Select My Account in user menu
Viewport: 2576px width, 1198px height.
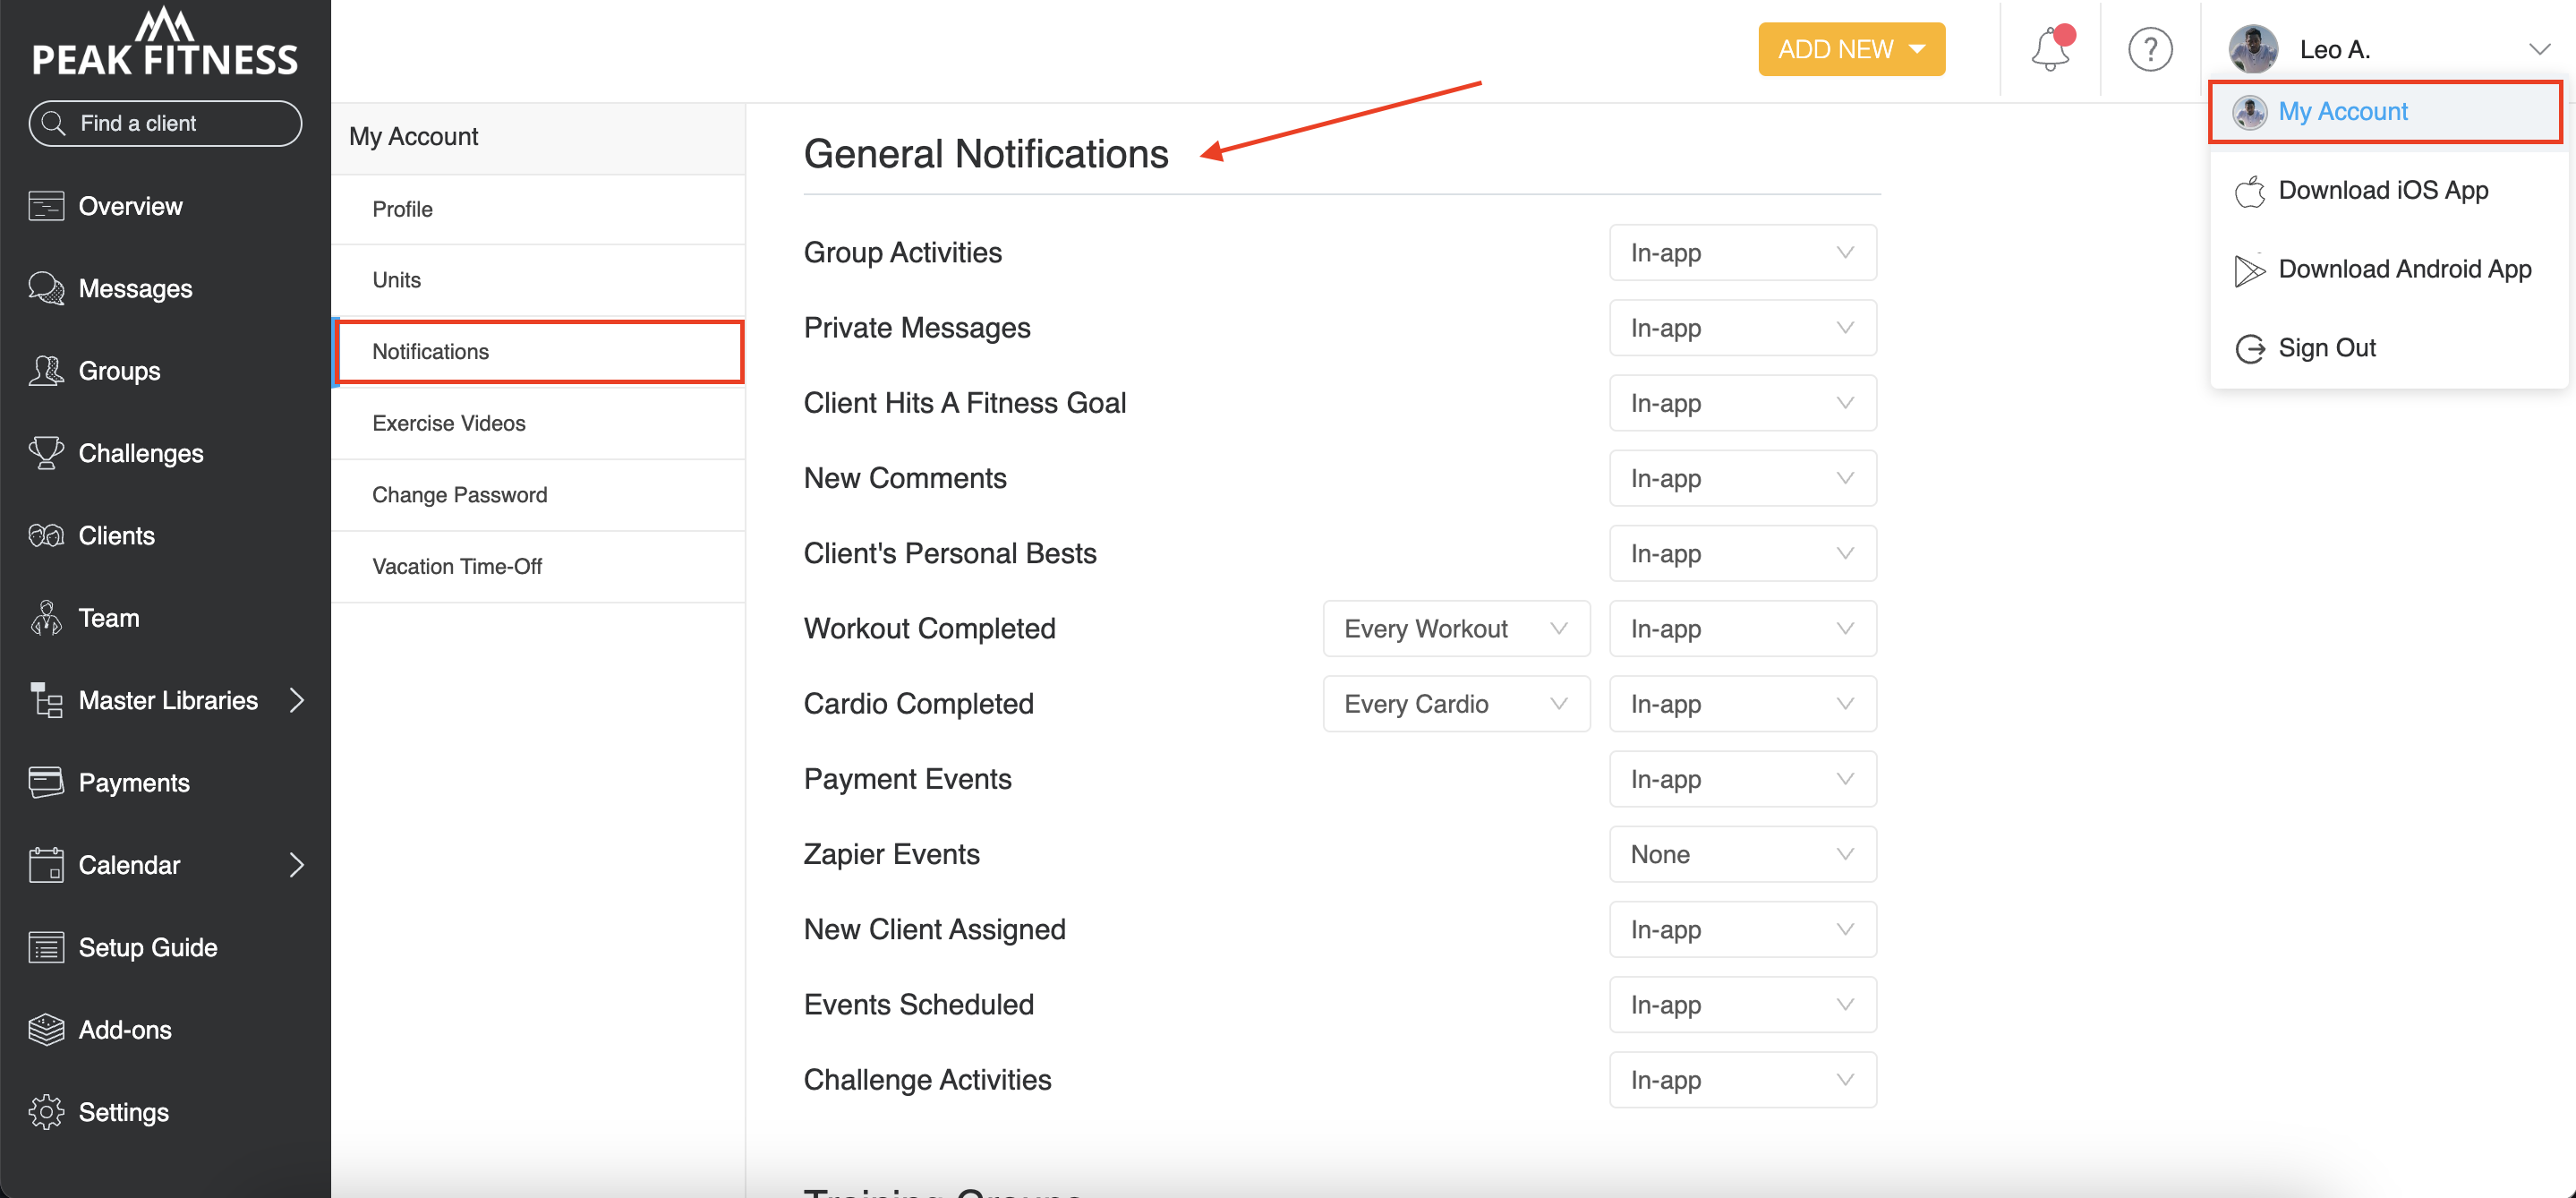click(x=2385, y=112)
